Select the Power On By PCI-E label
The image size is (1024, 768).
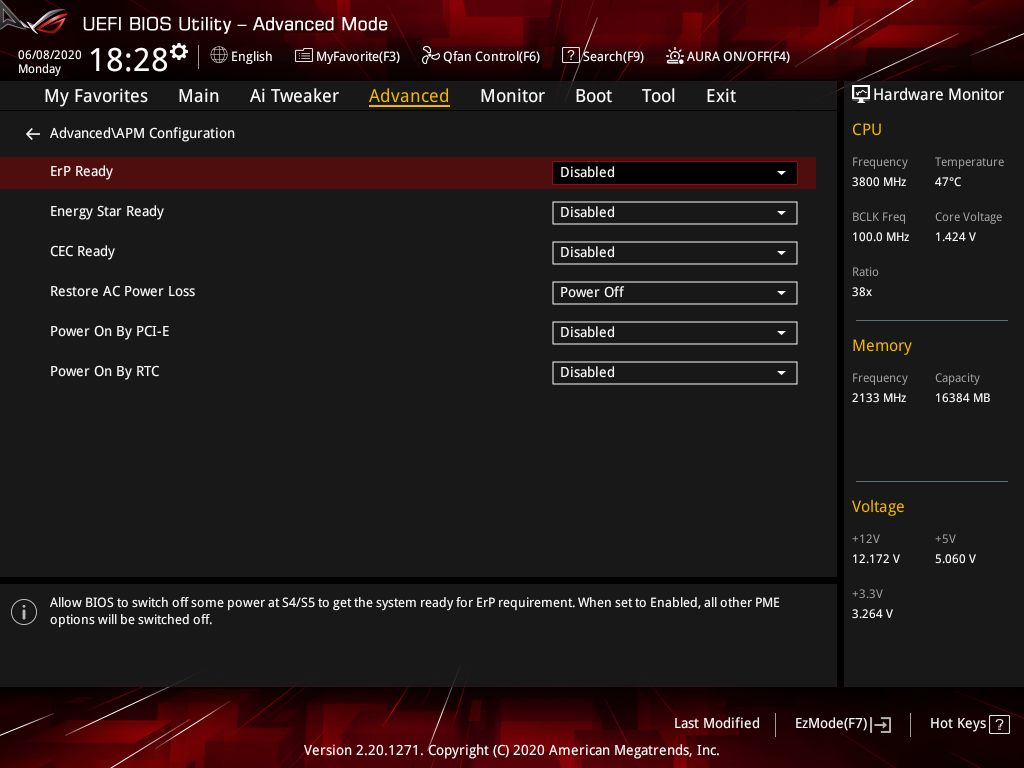(x=110, y=332)
